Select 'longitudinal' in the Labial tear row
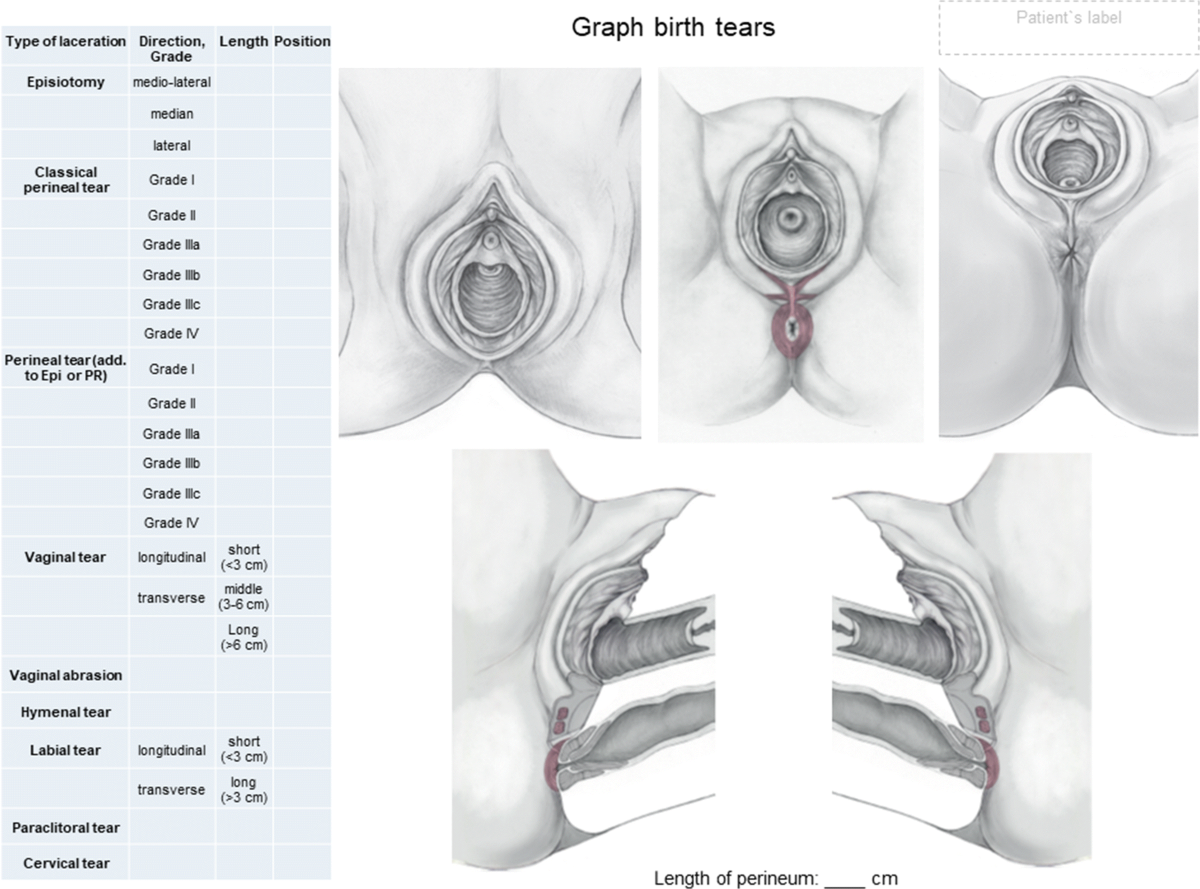 (x=172, y=750)
